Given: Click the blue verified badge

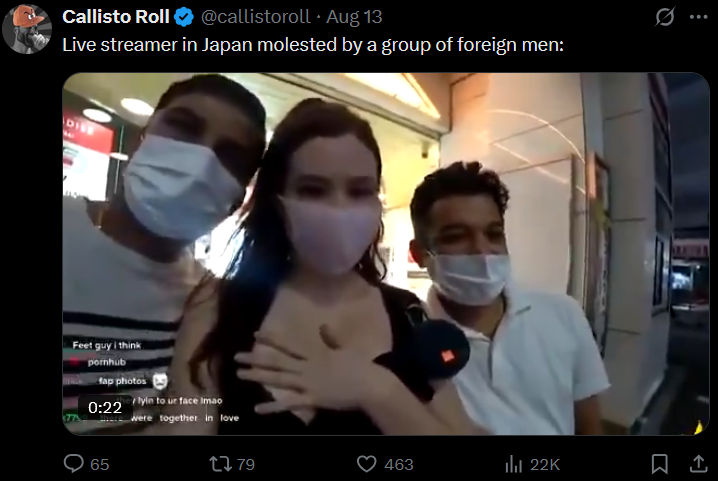Looking at the screenshot, I should [x=184, y=17].
